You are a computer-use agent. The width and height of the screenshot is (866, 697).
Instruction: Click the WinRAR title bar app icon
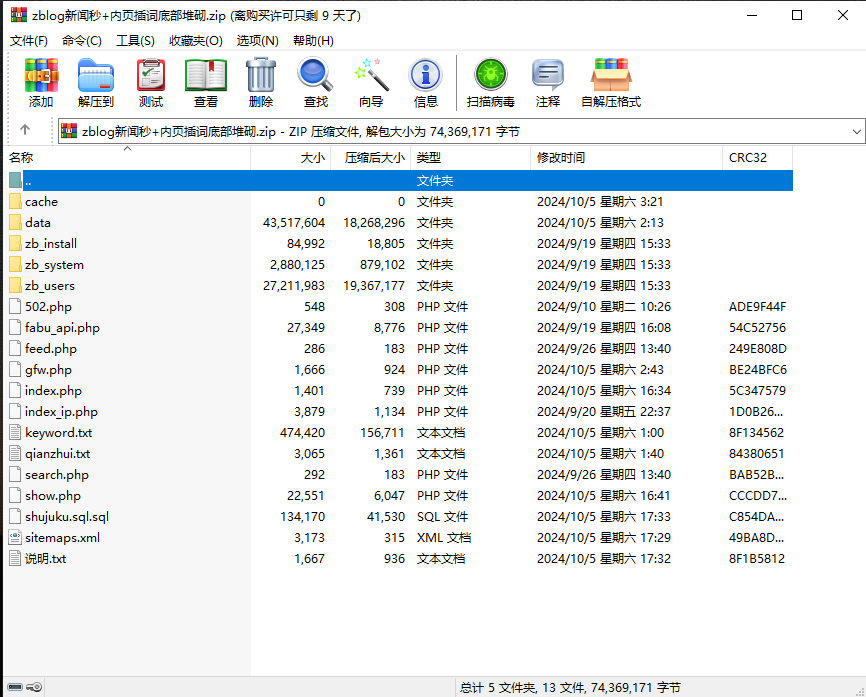[x=18, y=15]
